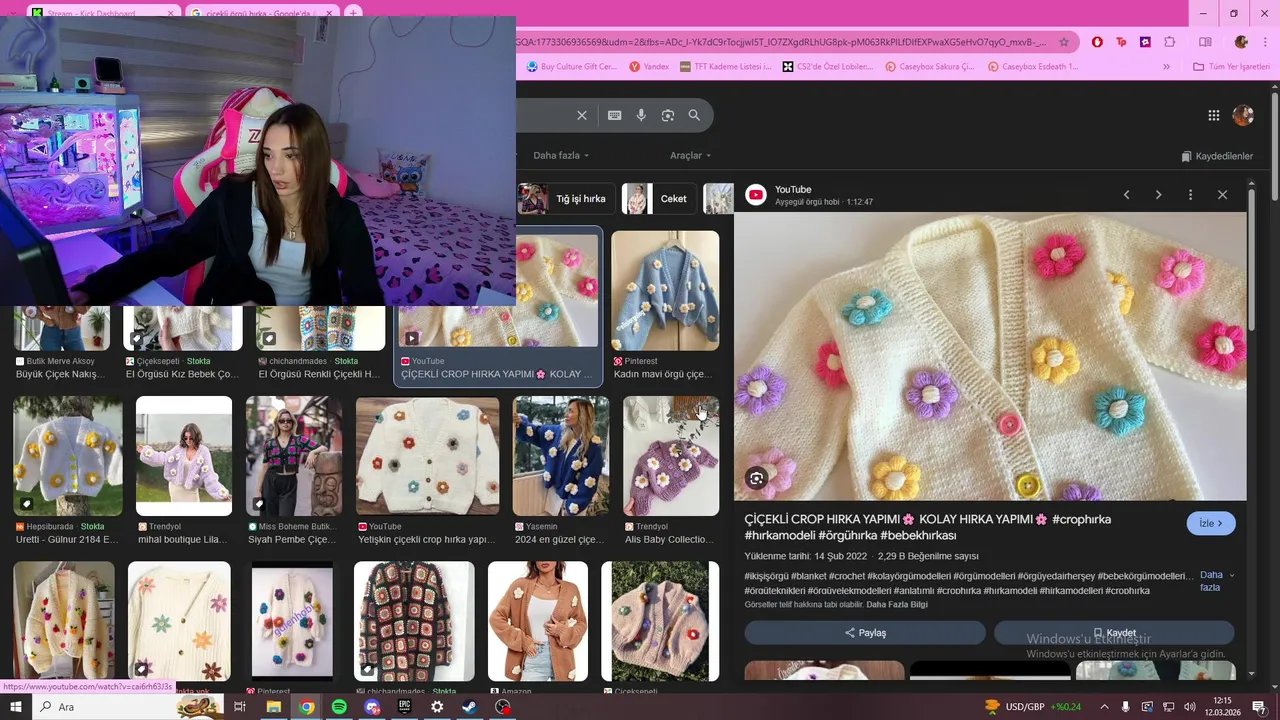
Task: Search by image with Google Lens icon
Action: 668,115
